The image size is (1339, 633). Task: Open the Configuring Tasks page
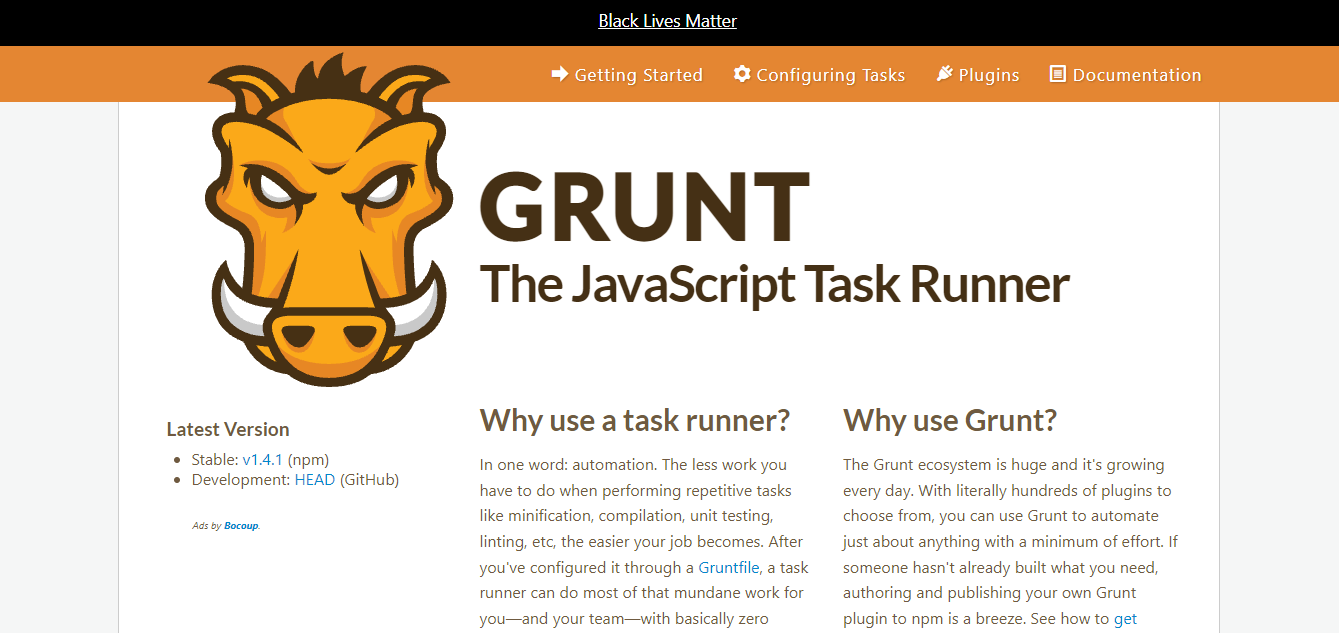pyautogui.click(x=819, y=75)
